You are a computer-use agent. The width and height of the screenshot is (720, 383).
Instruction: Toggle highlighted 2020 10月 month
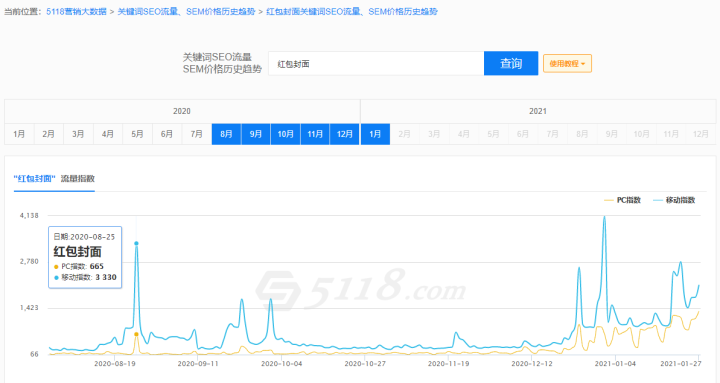click(286, 134)
